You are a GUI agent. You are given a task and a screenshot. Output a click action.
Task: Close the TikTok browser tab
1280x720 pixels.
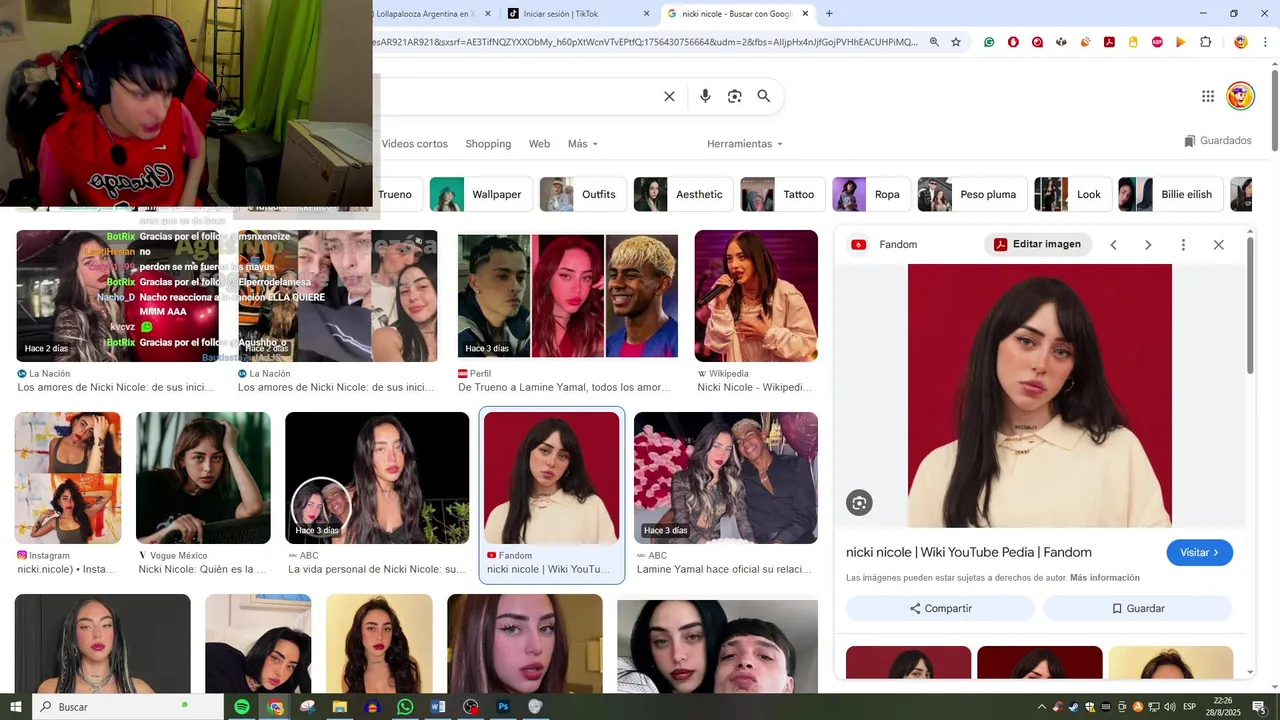click(x=646, y=14)
